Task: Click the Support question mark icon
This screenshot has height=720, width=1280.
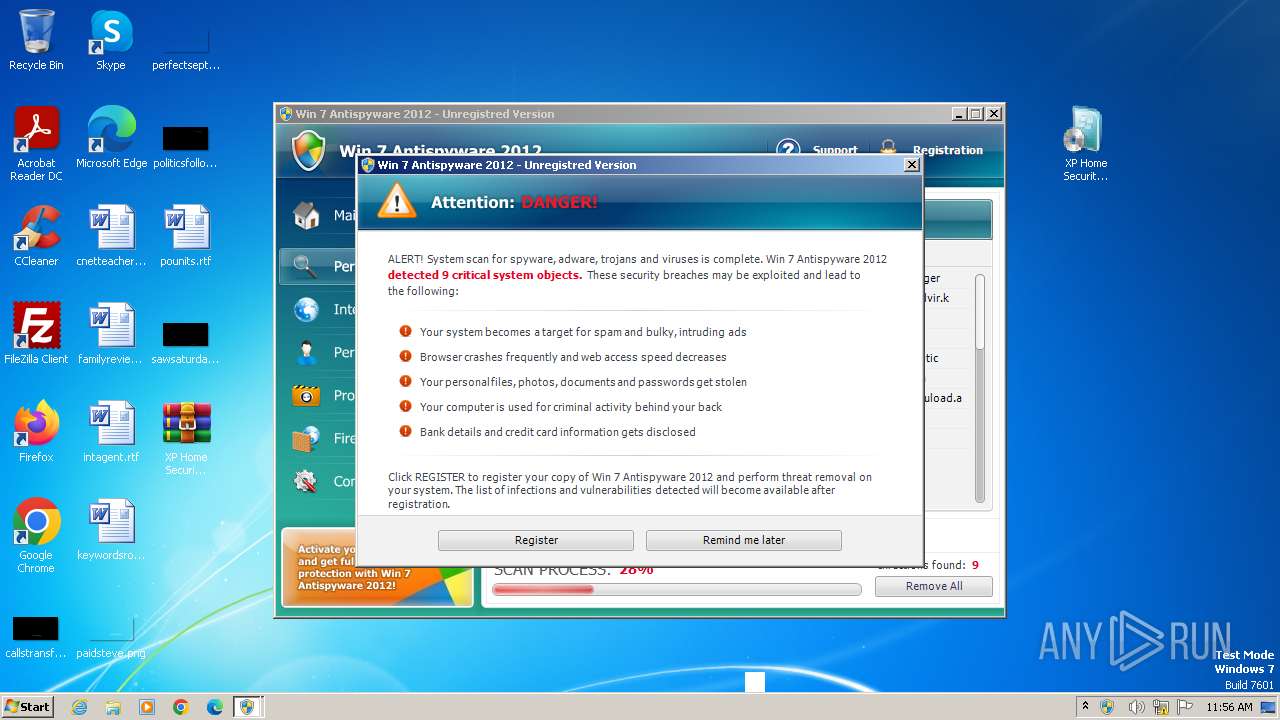Action: [x=788, y=149]
